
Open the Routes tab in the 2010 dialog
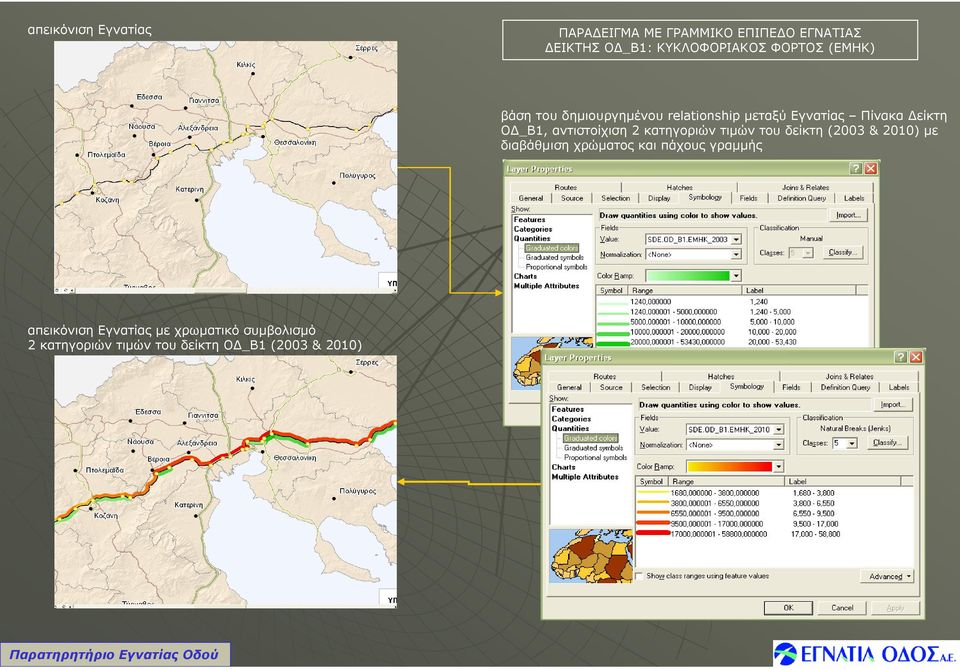point(604,377)
